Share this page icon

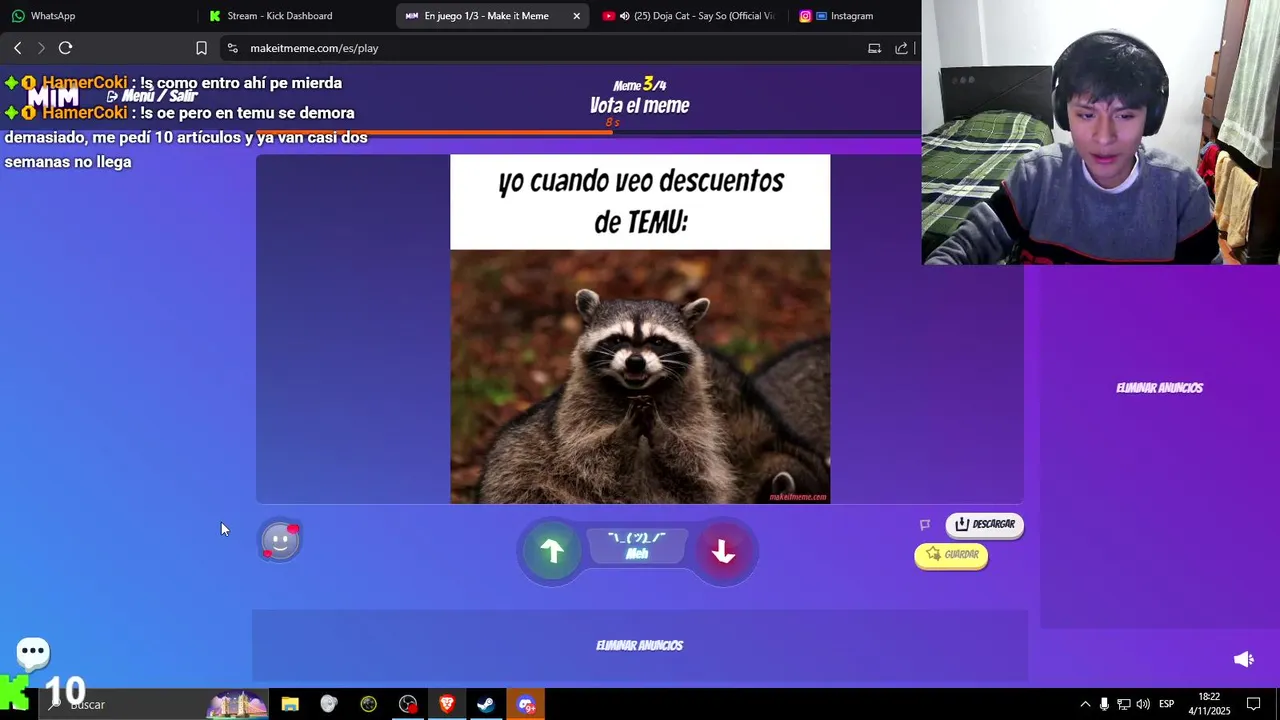tap(901, 48)
